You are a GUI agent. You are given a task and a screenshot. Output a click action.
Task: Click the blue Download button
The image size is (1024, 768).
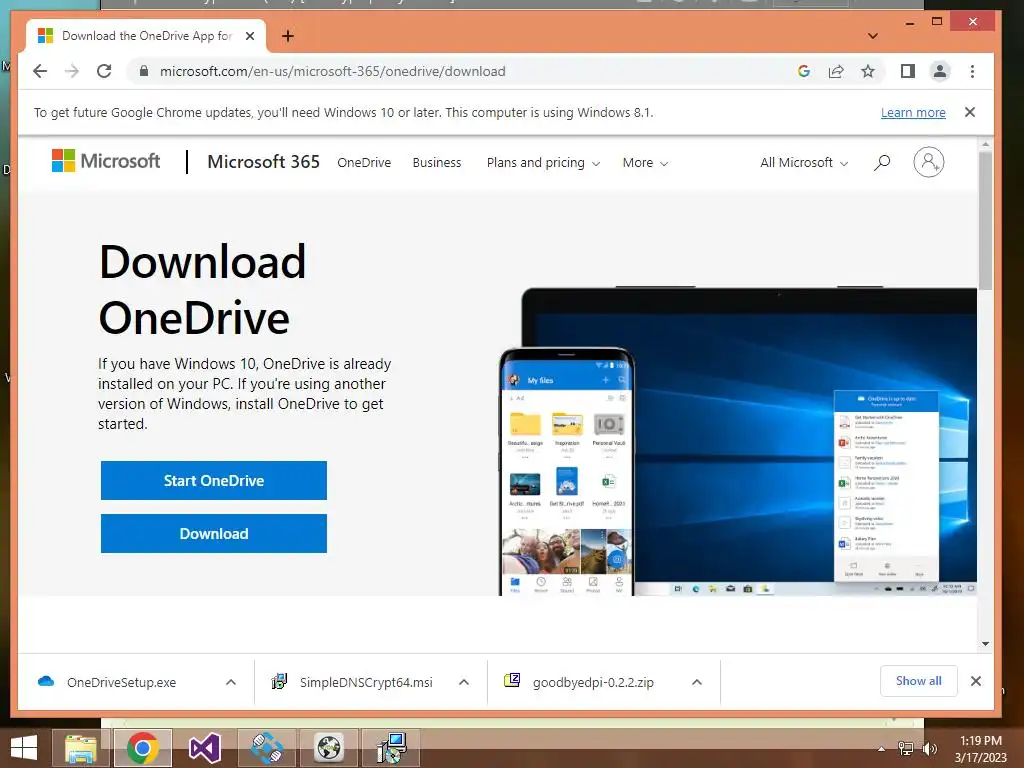pyautogui.click(x=214, y=534)
